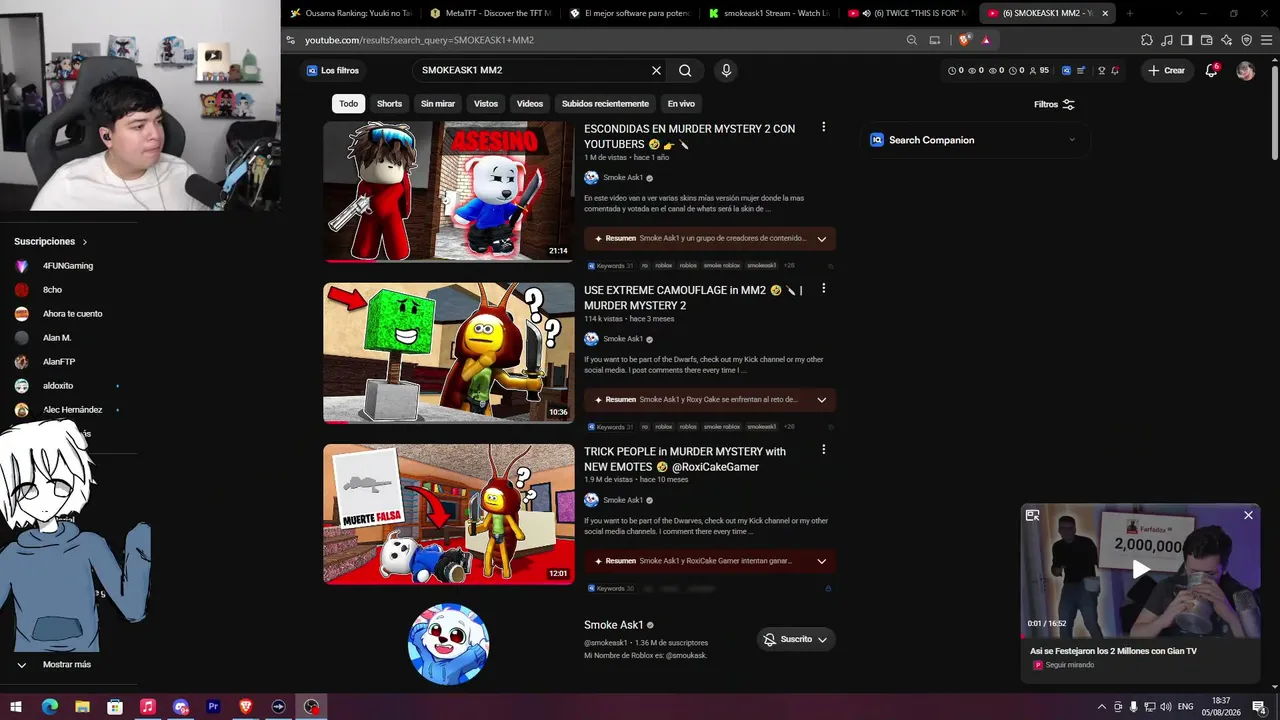Select the Videos filter chip
Image resolution: width=1280 pixels, height=720 pixels.
pyautogui.click(x=530, y=104)
